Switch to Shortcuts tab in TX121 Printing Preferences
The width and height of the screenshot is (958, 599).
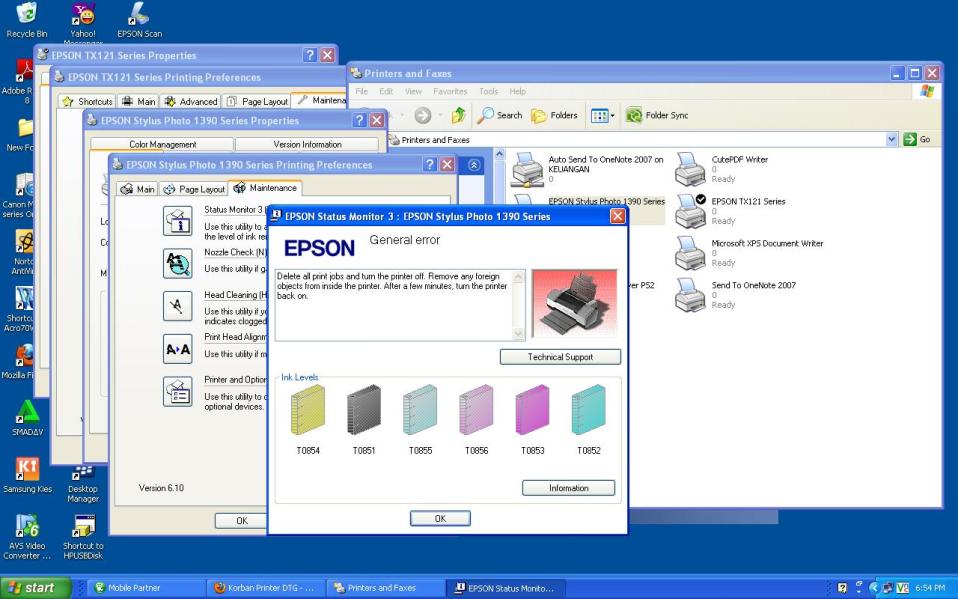87,101
